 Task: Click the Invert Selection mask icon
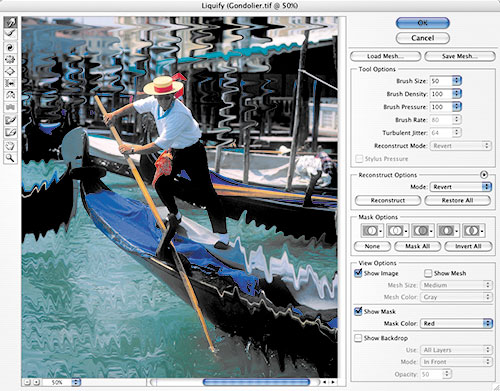[x=473, y=231]
